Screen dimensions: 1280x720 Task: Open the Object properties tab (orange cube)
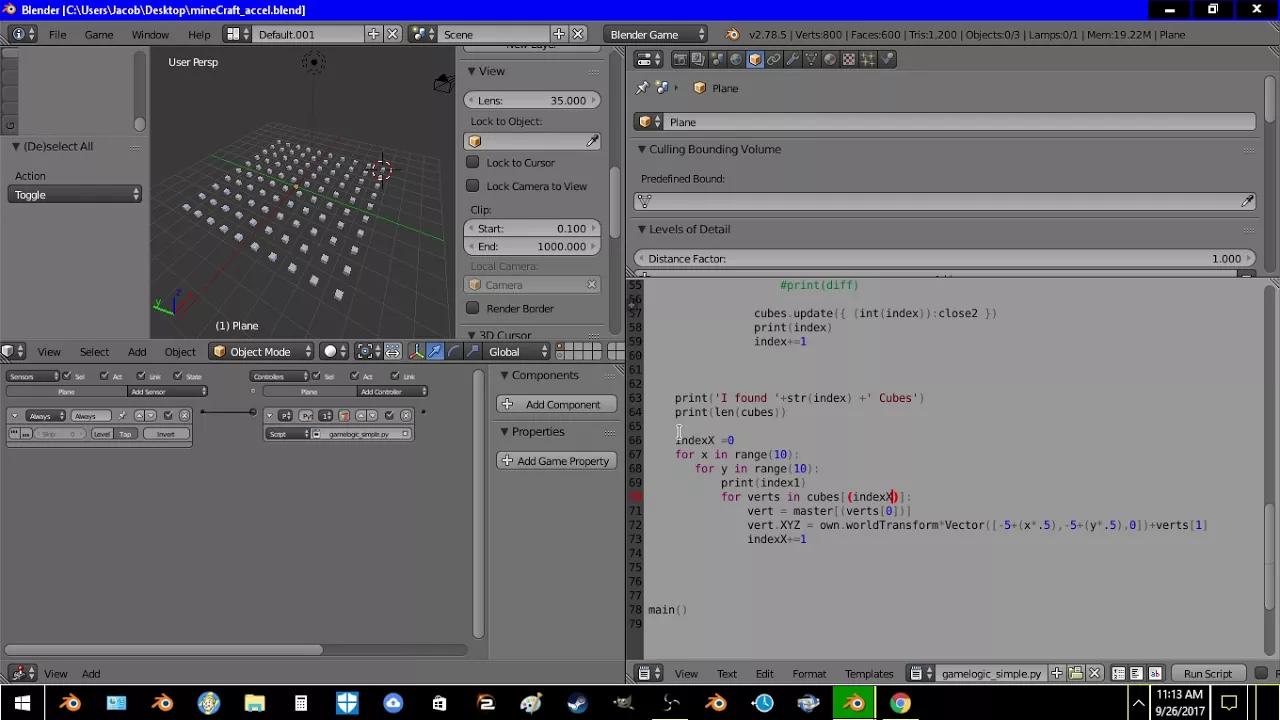(755, 59)
